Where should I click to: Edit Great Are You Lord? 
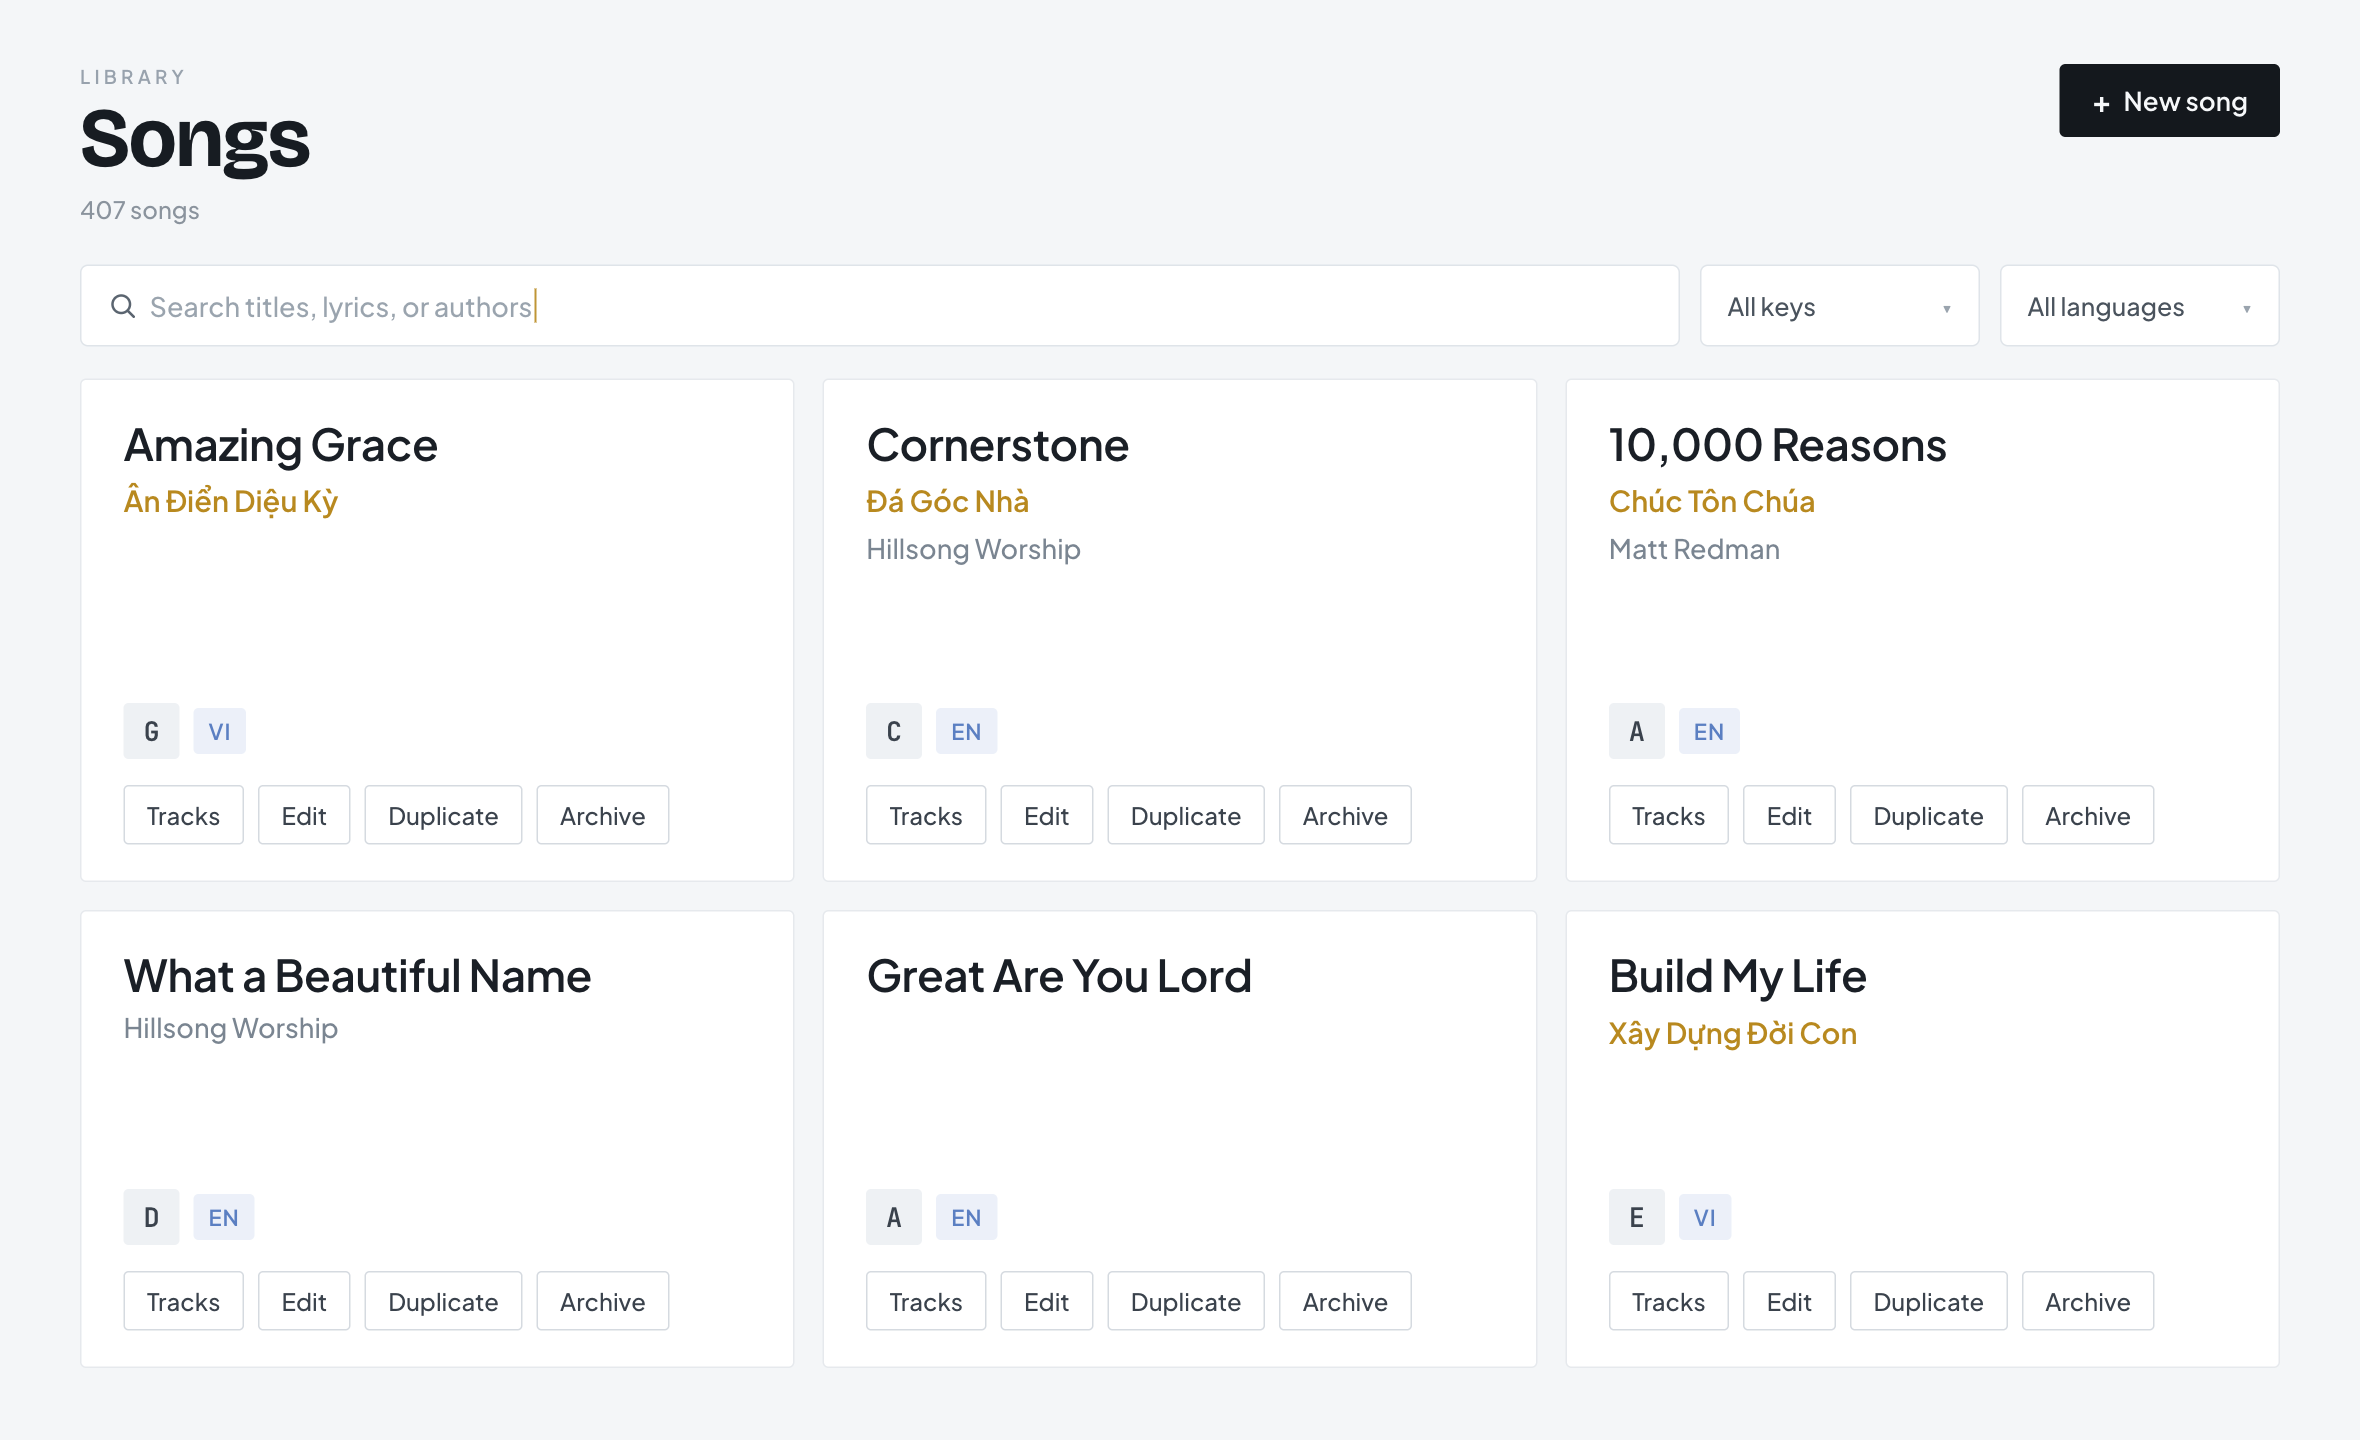[1046, 1301]
